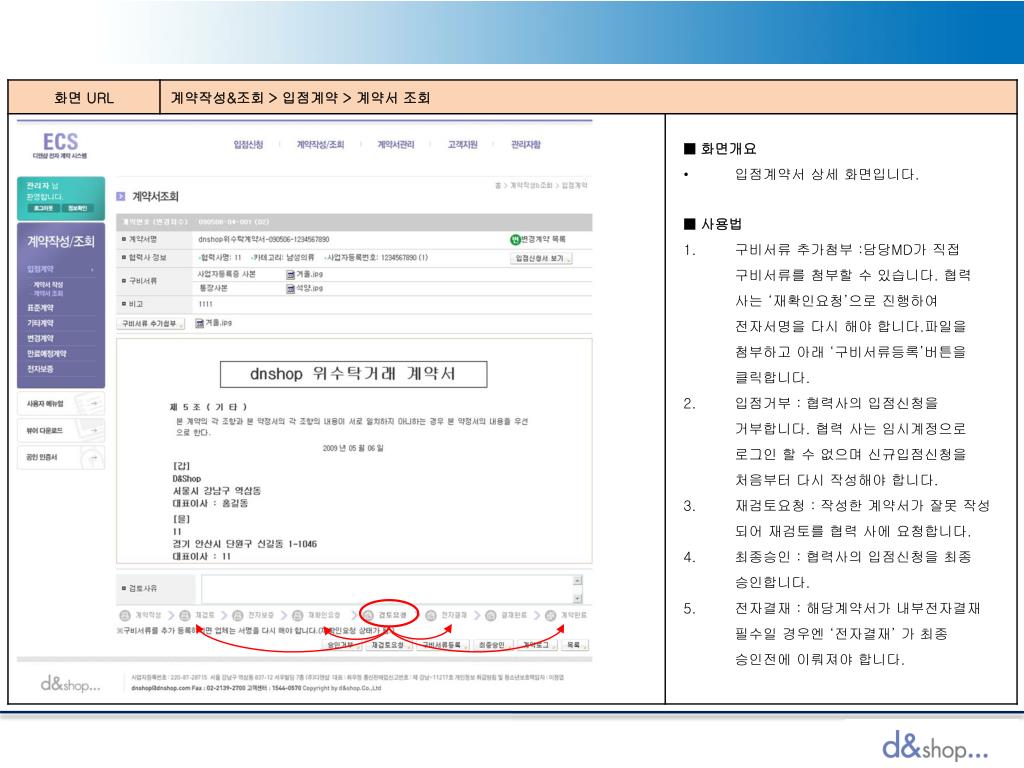Click the 계약로그 button
1024x768 pixels.
(538, 645)
